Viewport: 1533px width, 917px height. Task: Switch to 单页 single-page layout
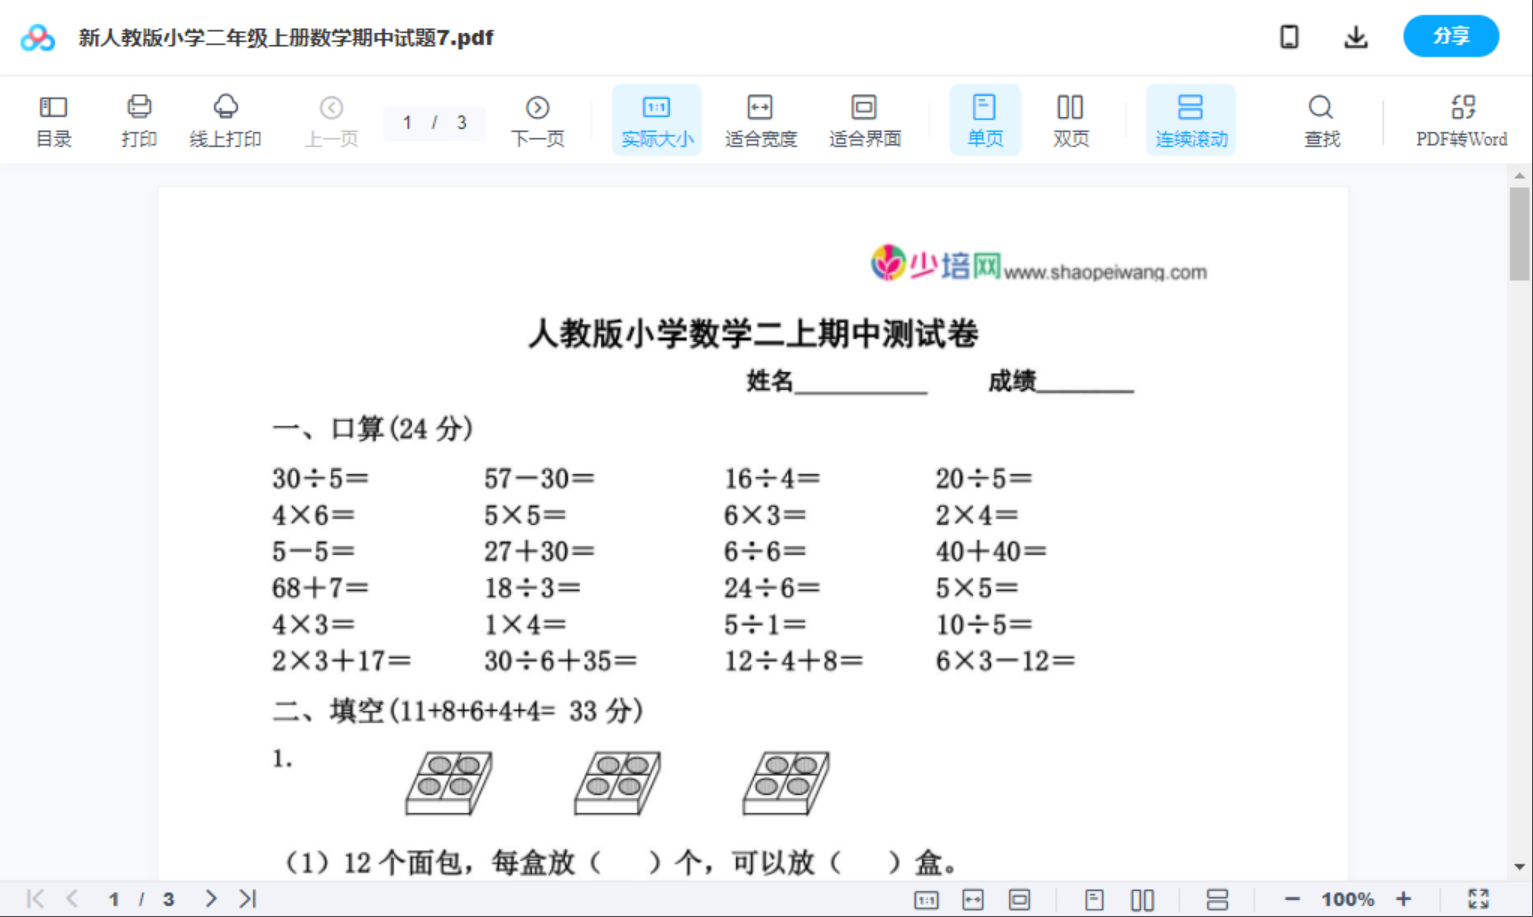point(985,119)
